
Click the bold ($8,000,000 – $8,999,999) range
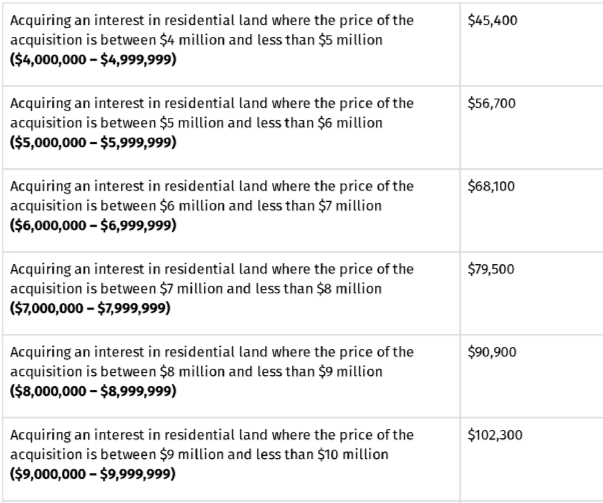tap(93, 390)
